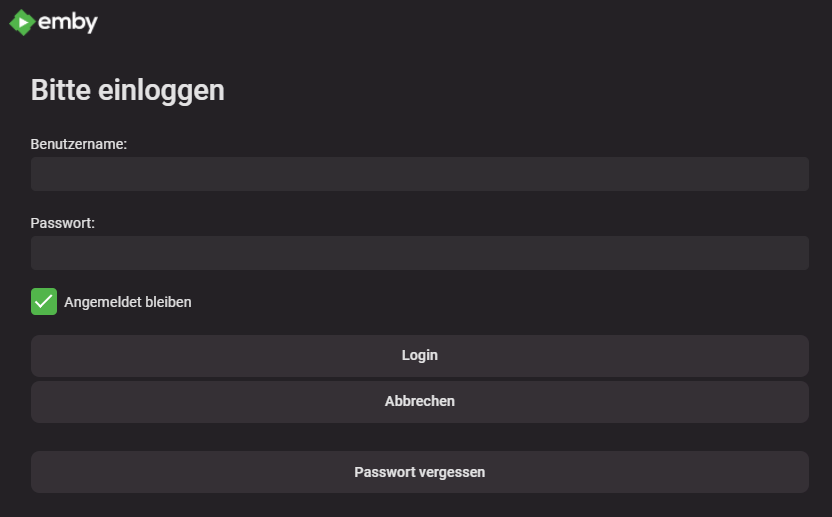This screenshot has height=517, width=832.
Task: Click the green emby play logo icon
Action: pyautogui.click(x=22, y=22)
